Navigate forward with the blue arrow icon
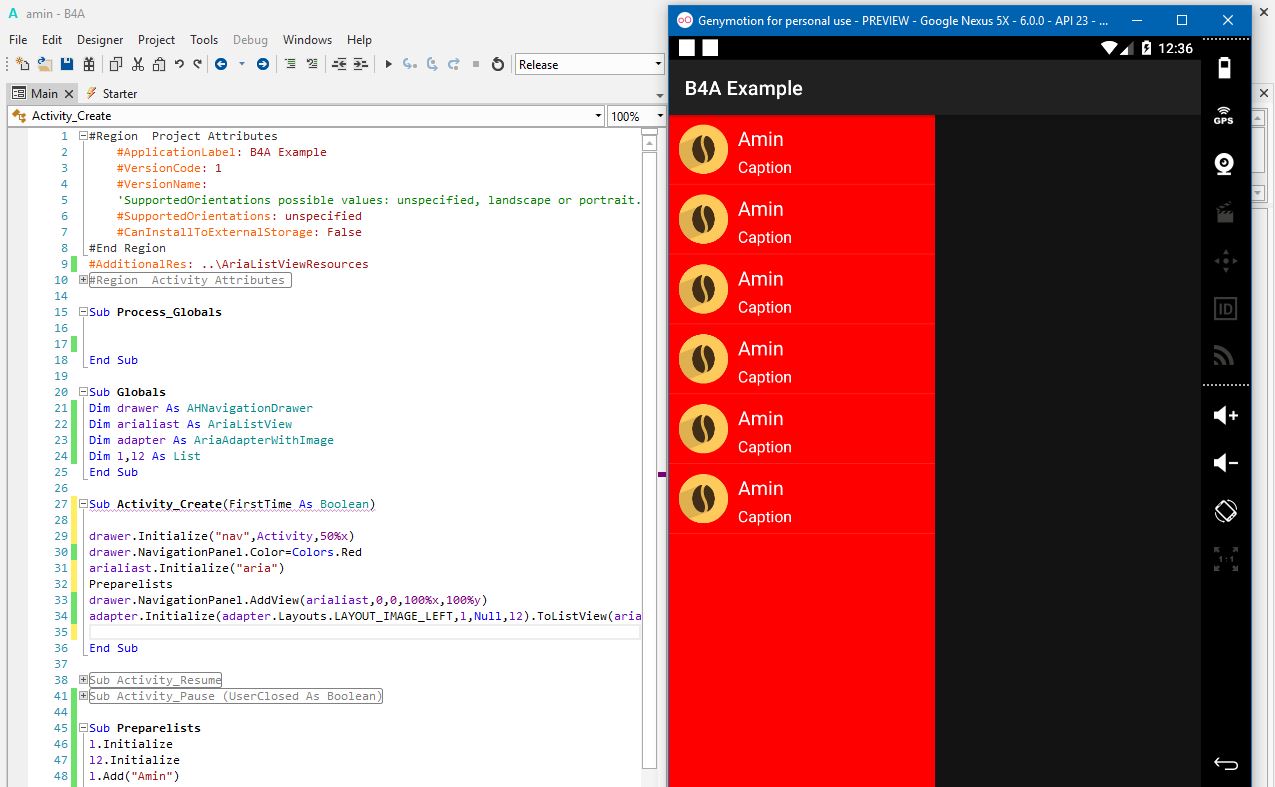The image size is (1275, 787). pos(263,64)
